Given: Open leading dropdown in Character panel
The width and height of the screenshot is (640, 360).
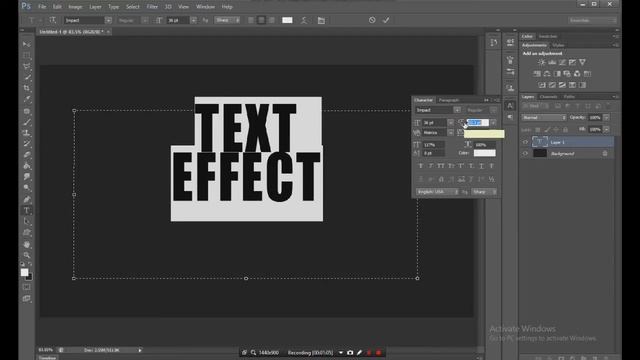Looking at the screenshot, I should 493,123.
